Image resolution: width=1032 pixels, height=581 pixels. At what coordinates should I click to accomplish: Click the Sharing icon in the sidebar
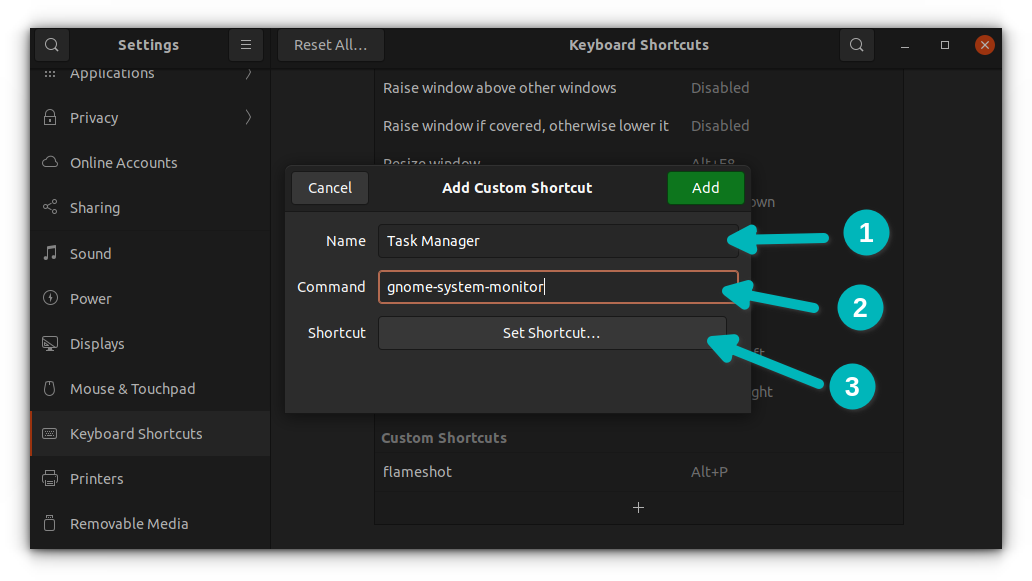click(x=49, y=207)
